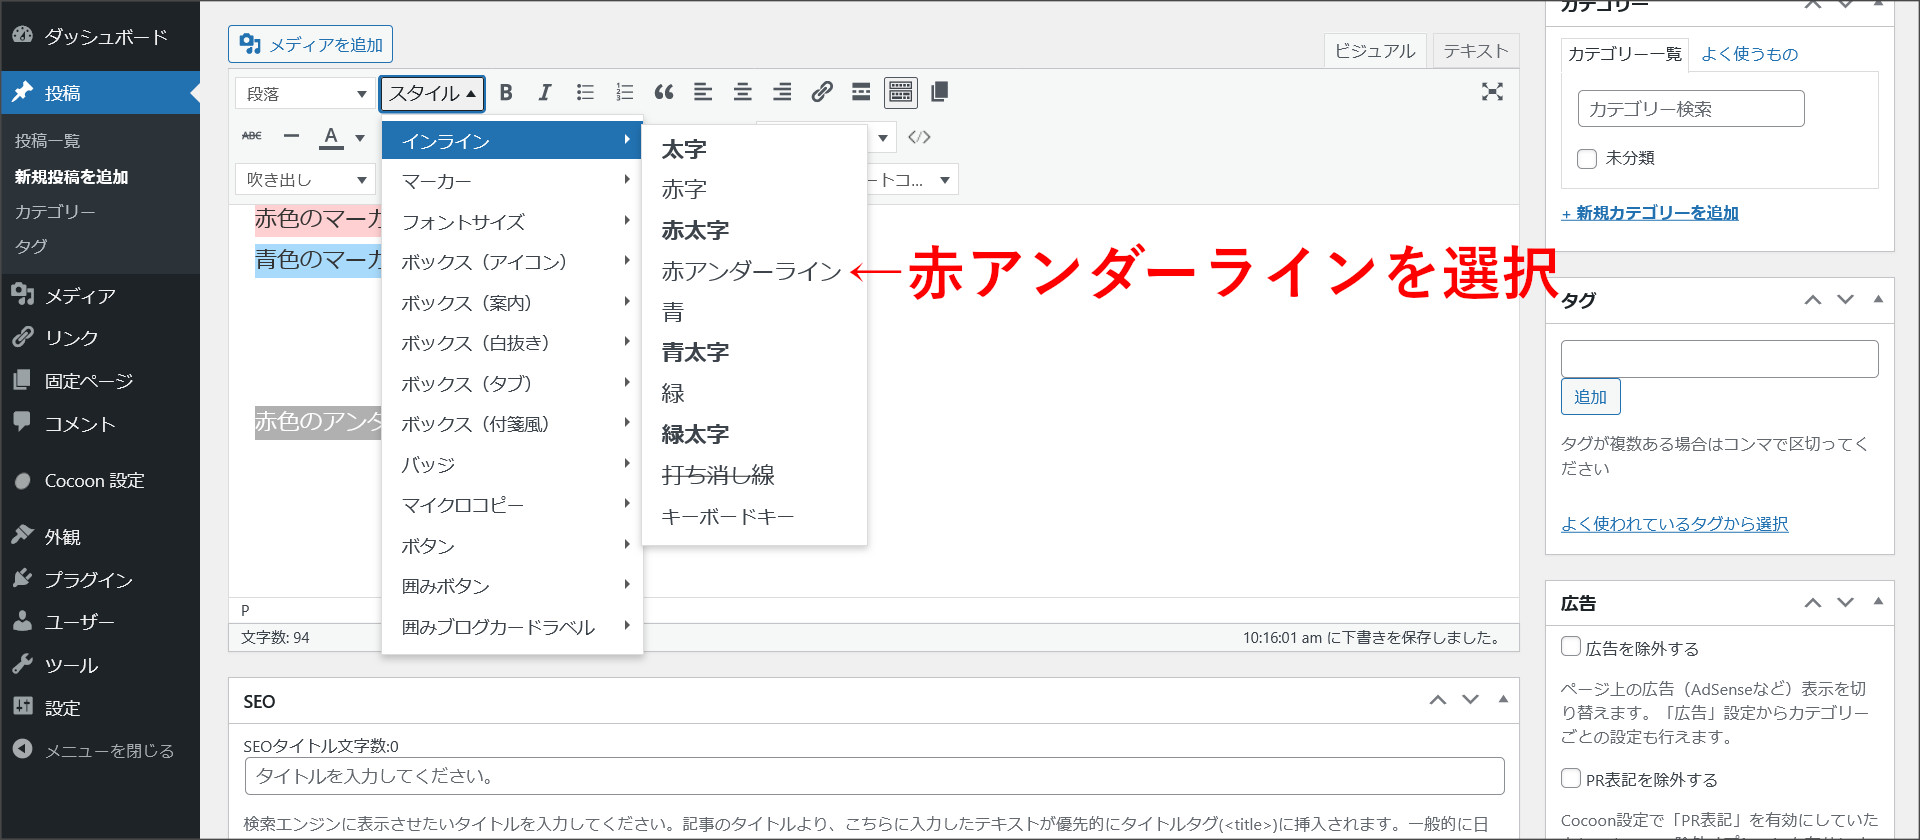Collapse the タグ panel triangle toggle
The height and width of the screenshot is (840, 1920).
1878,299
